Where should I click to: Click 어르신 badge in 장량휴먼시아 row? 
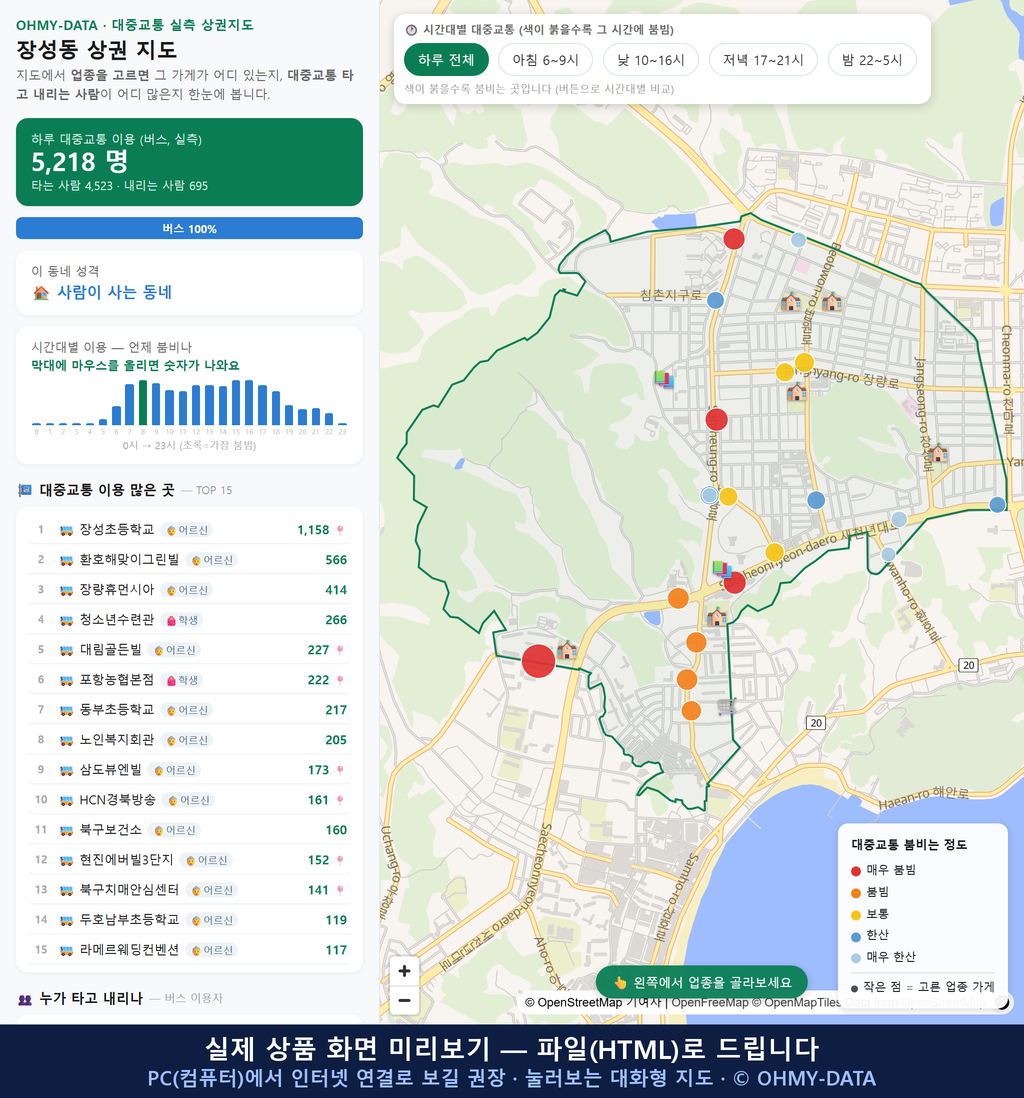click(x=187, y=590)
